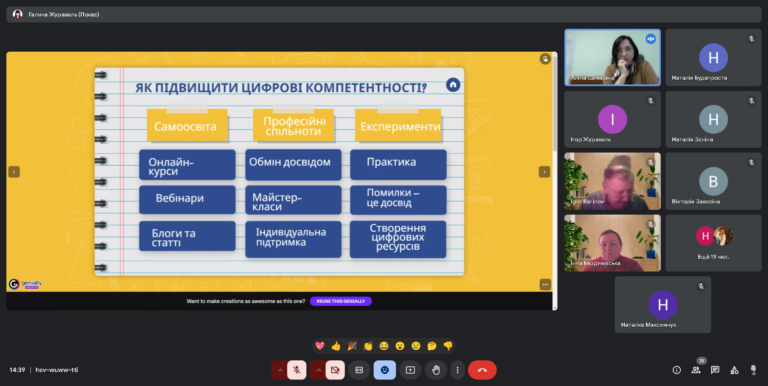
Task: Select the active speaker video tile
Action: pyautogui.click(x=612, y=57)
